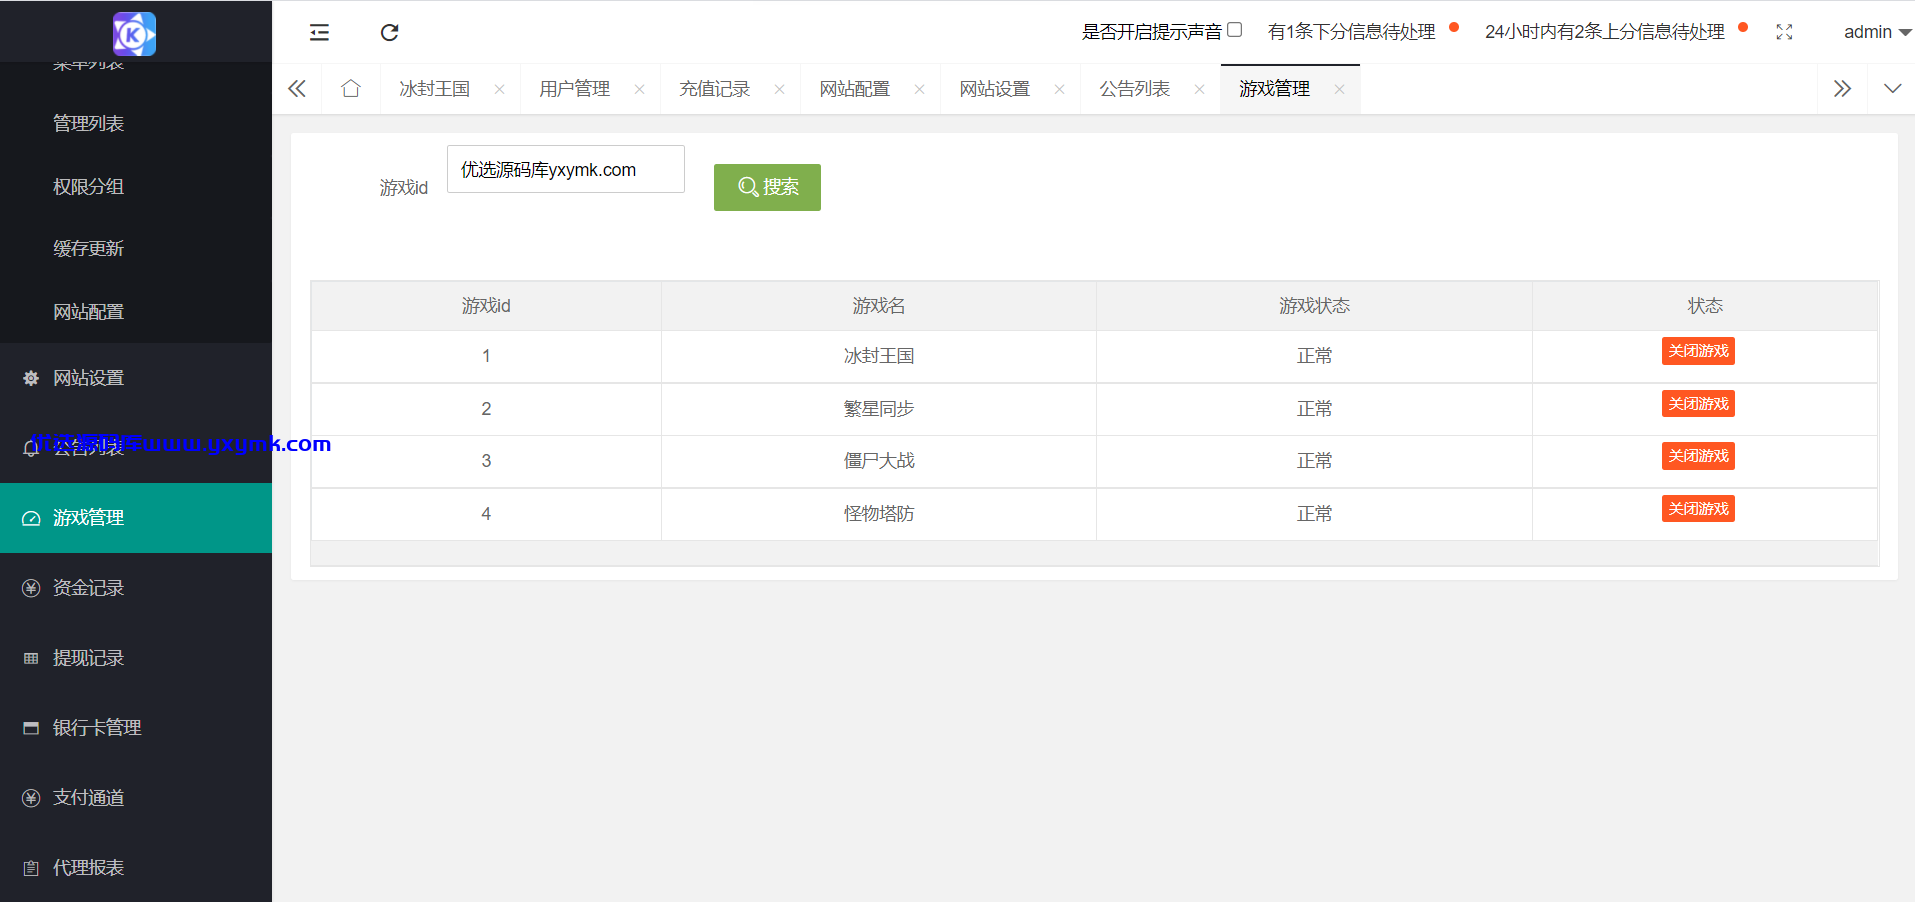
Task: Open the 24小时内上分信息待处理 notification
Action: (x=1604, y=32)
